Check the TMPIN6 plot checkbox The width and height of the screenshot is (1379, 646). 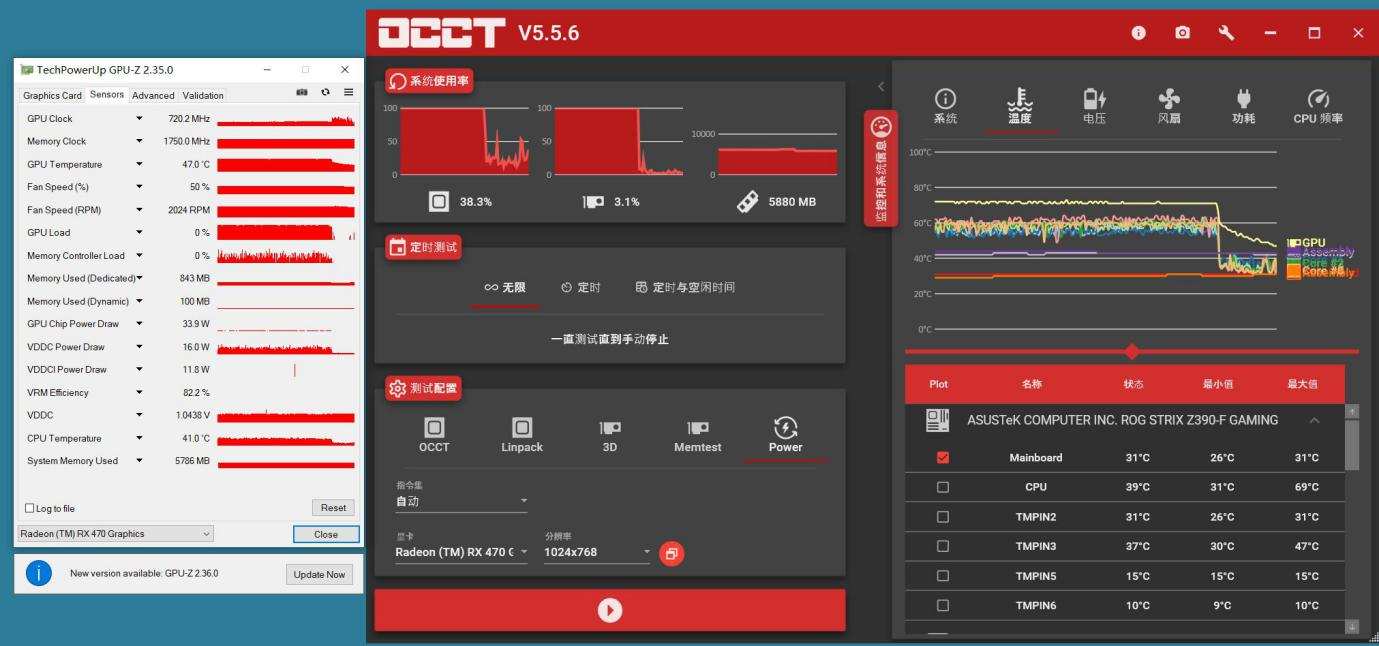pos(942,605)
